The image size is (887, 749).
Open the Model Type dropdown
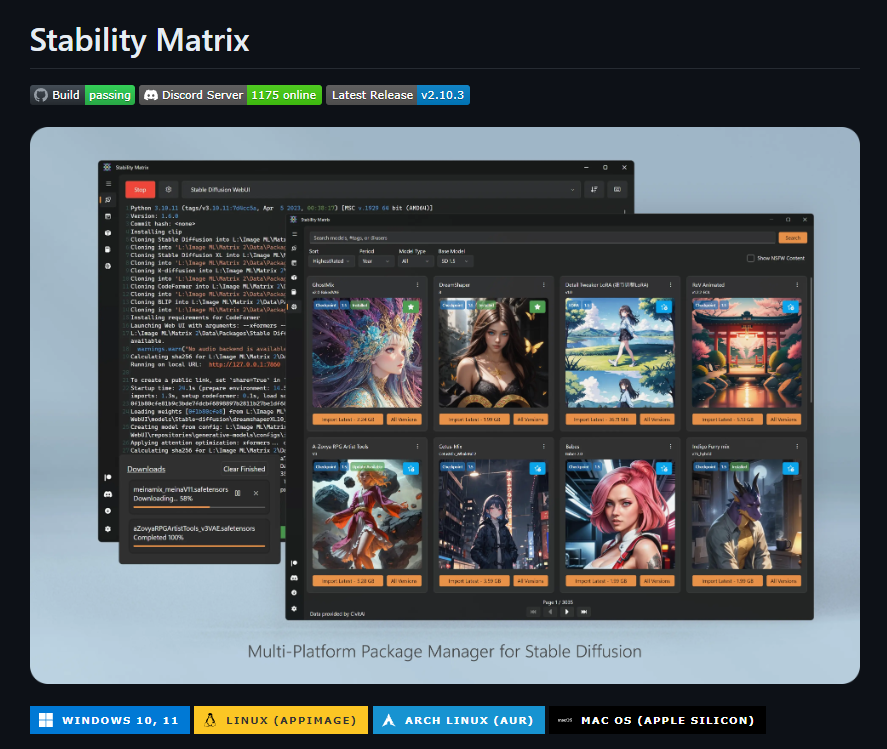[416, 261]
